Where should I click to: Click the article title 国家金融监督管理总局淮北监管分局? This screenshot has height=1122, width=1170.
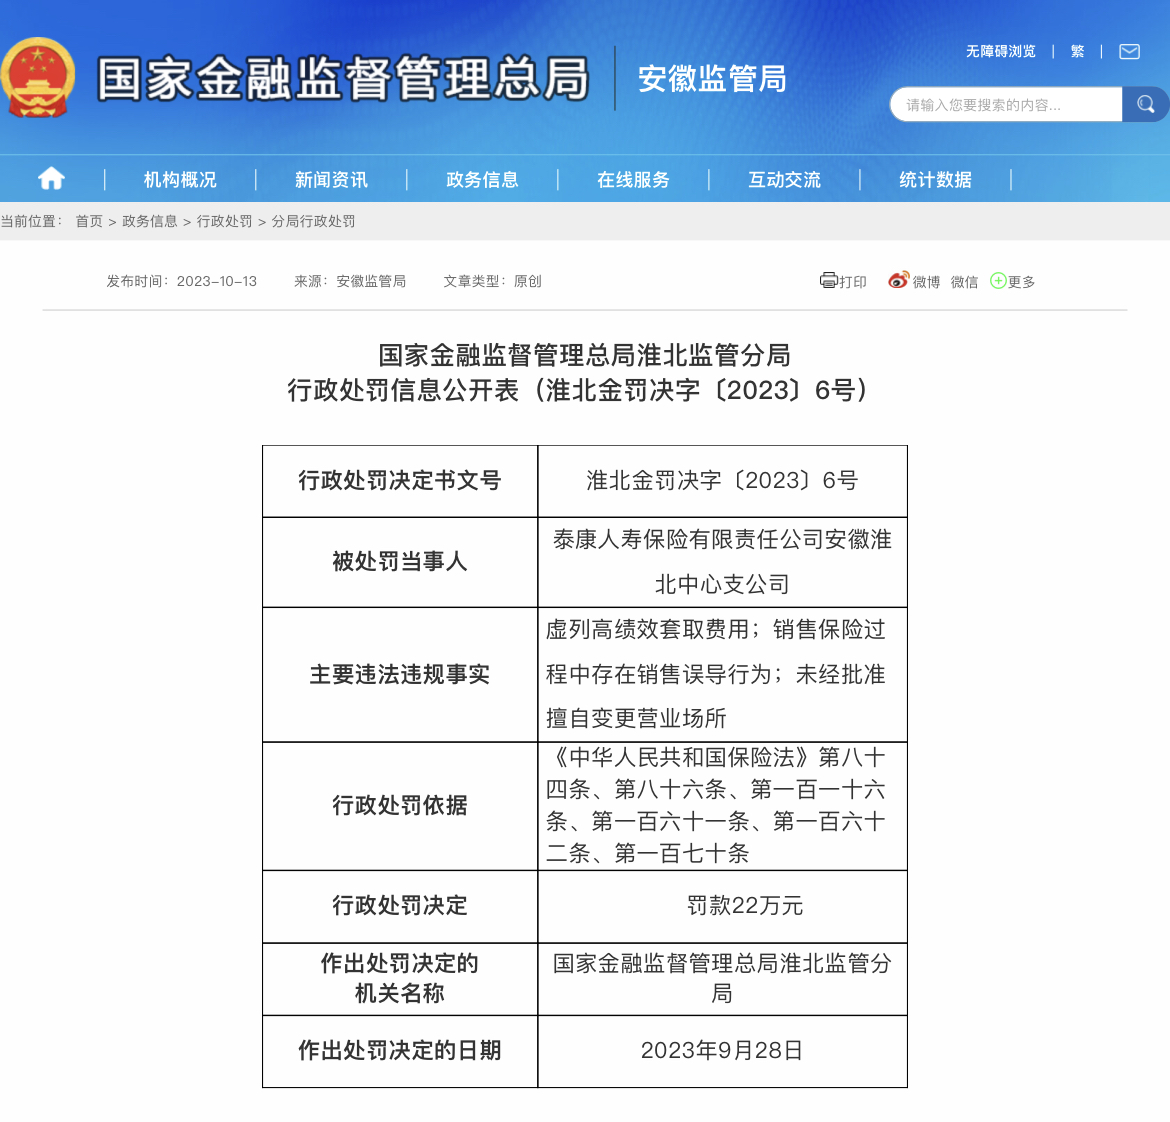(x=584, y=355)
